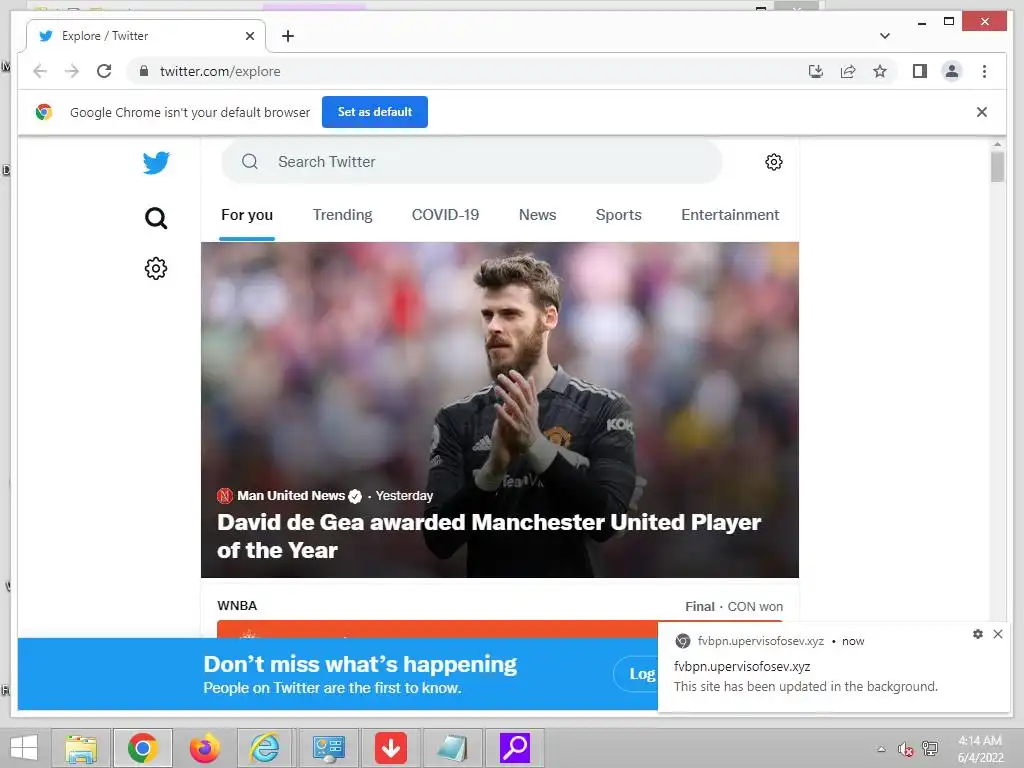The image size is (1024, 768).
Task: Switch to the Trending tab
Action: (342, 215)
